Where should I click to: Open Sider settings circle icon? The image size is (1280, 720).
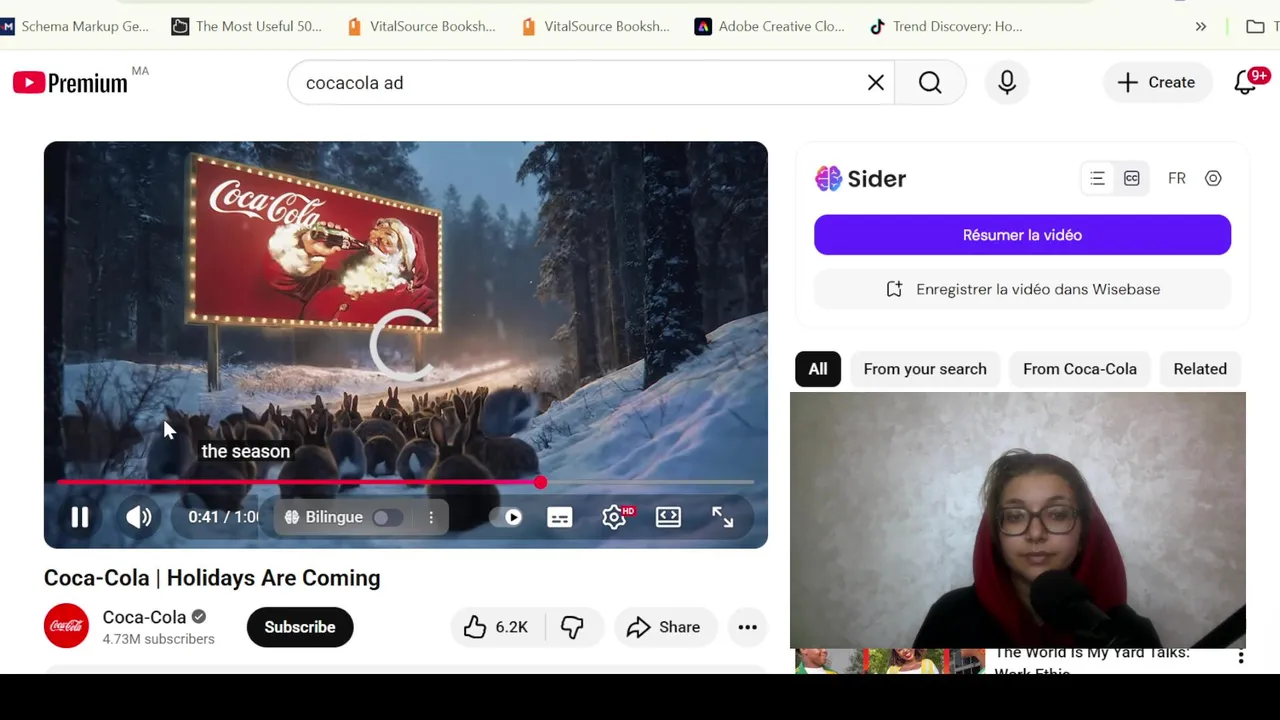pos(1213,178)
